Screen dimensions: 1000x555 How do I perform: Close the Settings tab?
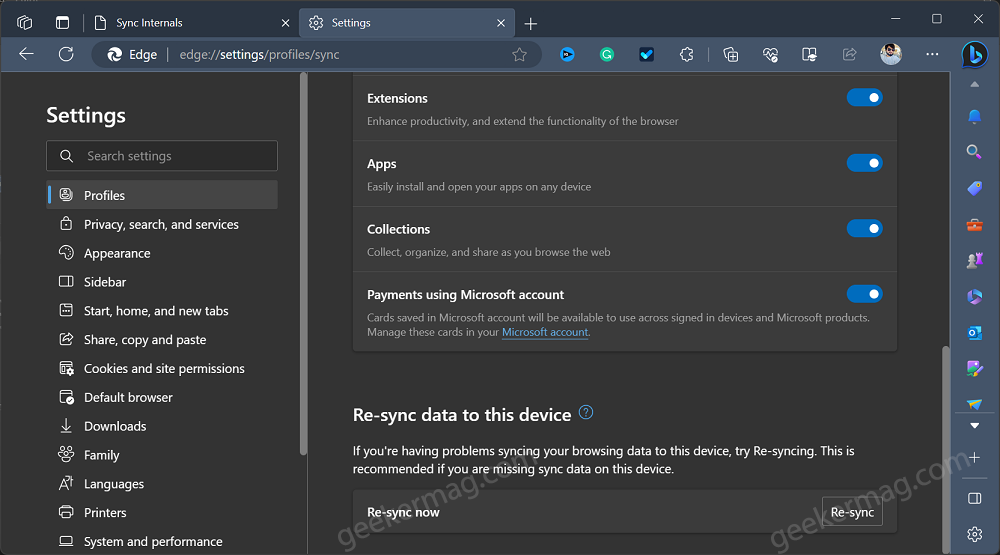(x=501, y=23)
